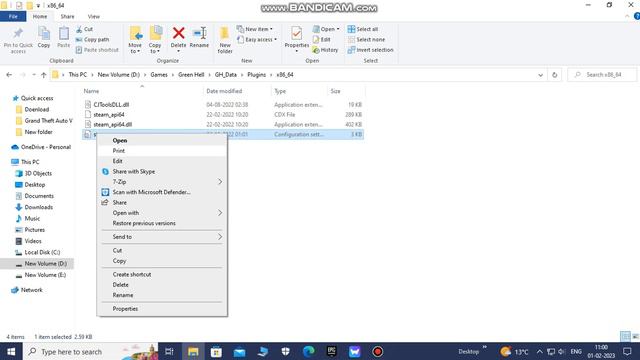Select the CJToolsDLL.dll file
This screenshot has width=640, height=360.
pyautogui.click(x=111, y=104)
